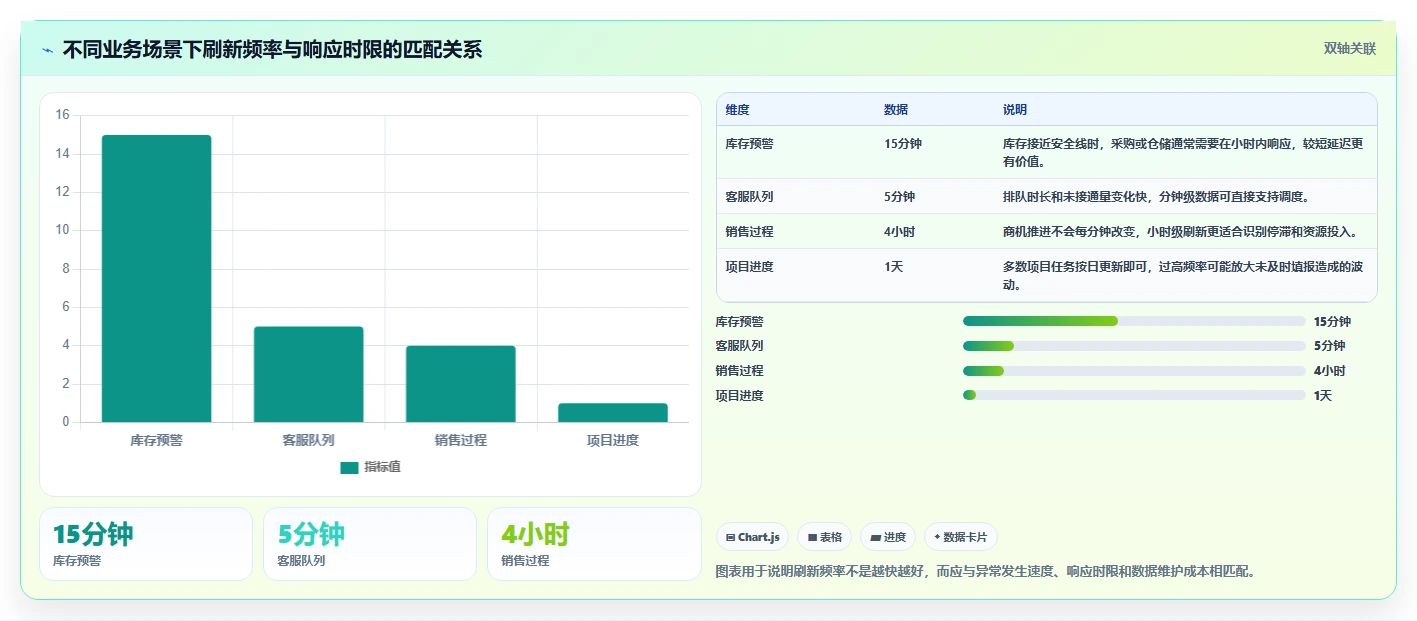Click the short 项目进度 bar in chart
The width and height of the screenshot is (1417, 621).
pos(612,412)
